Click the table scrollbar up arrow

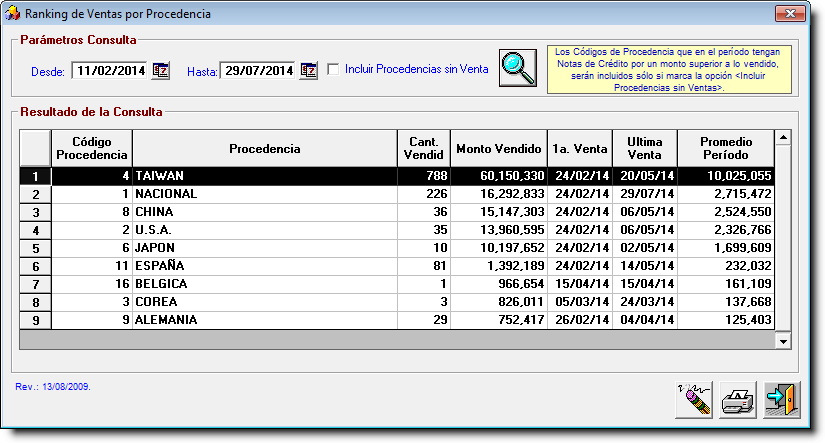[x=783, y=138]
